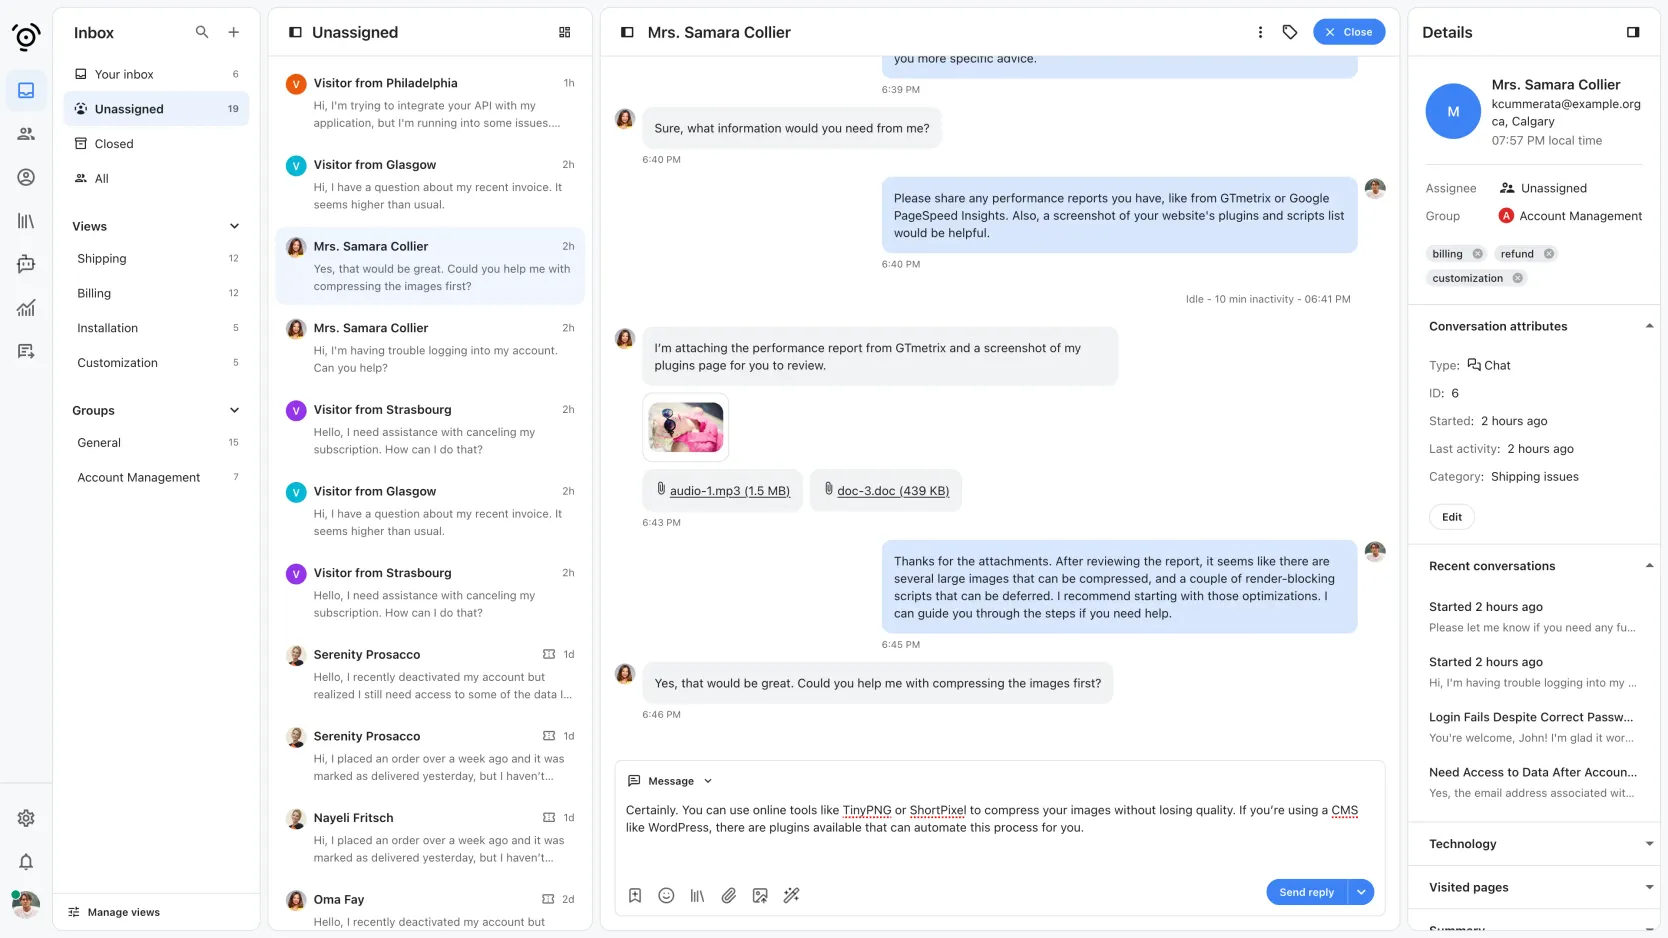
Task: Open the Billing view
Action: 94,293
